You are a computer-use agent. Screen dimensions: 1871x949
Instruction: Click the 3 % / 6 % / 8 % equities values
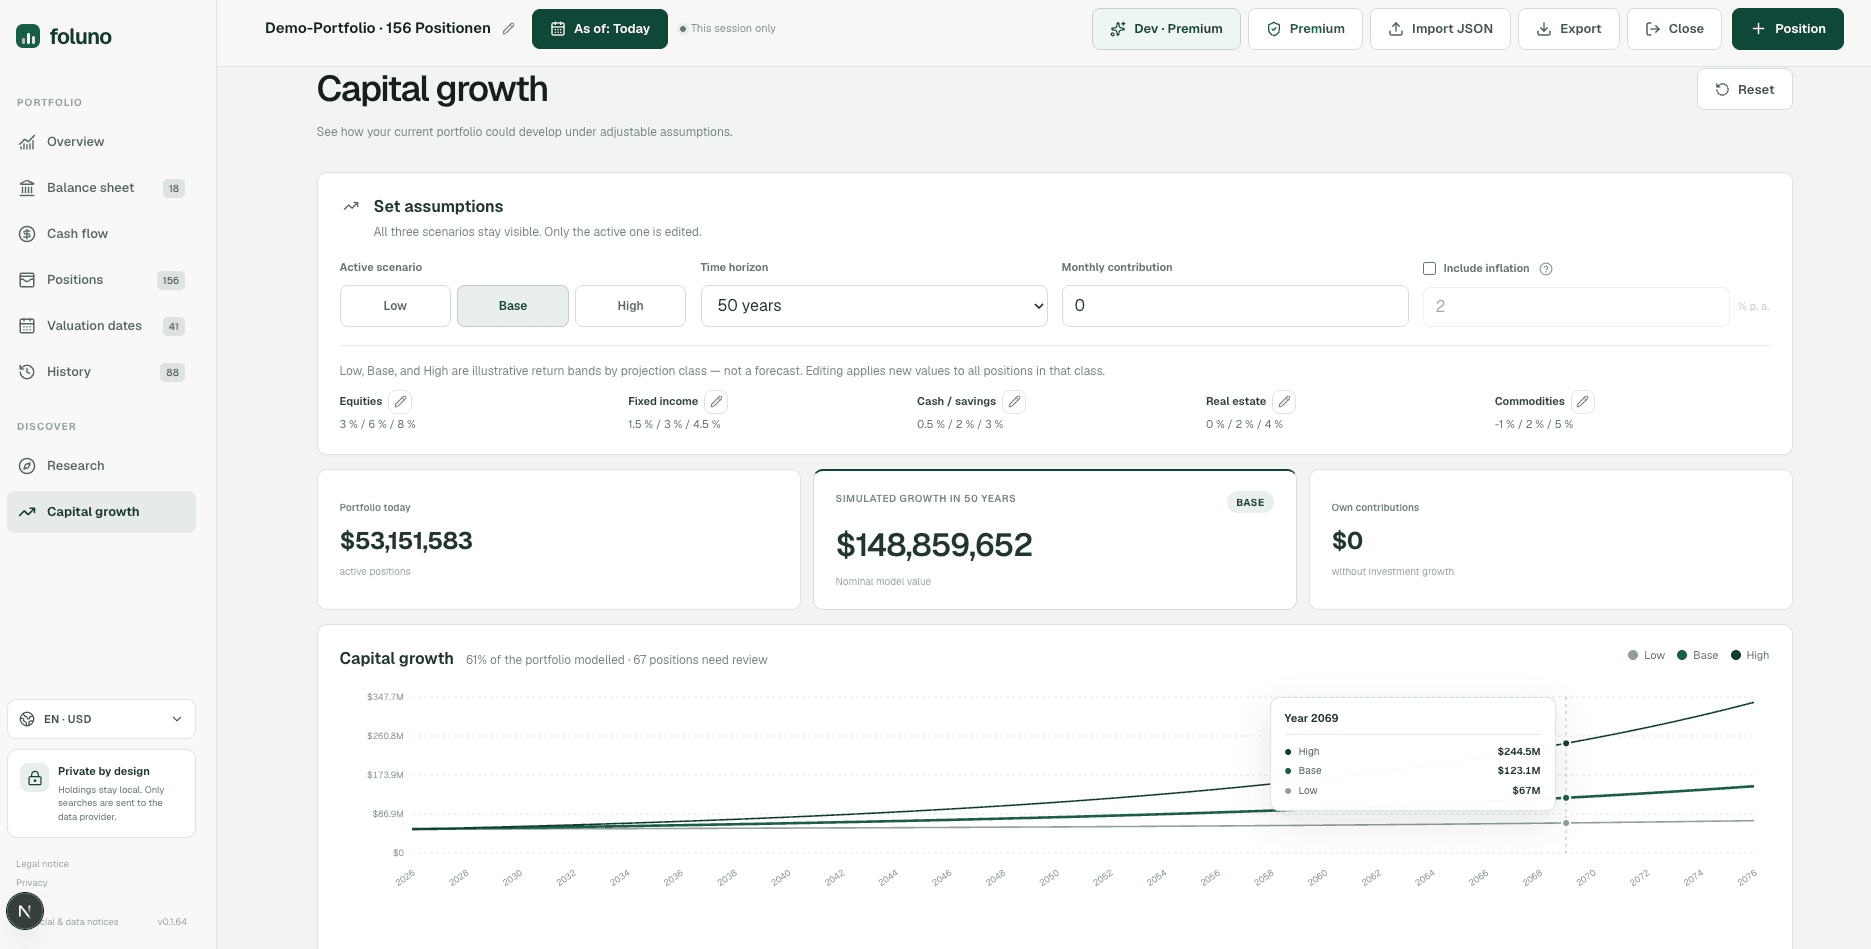(377, 425)
